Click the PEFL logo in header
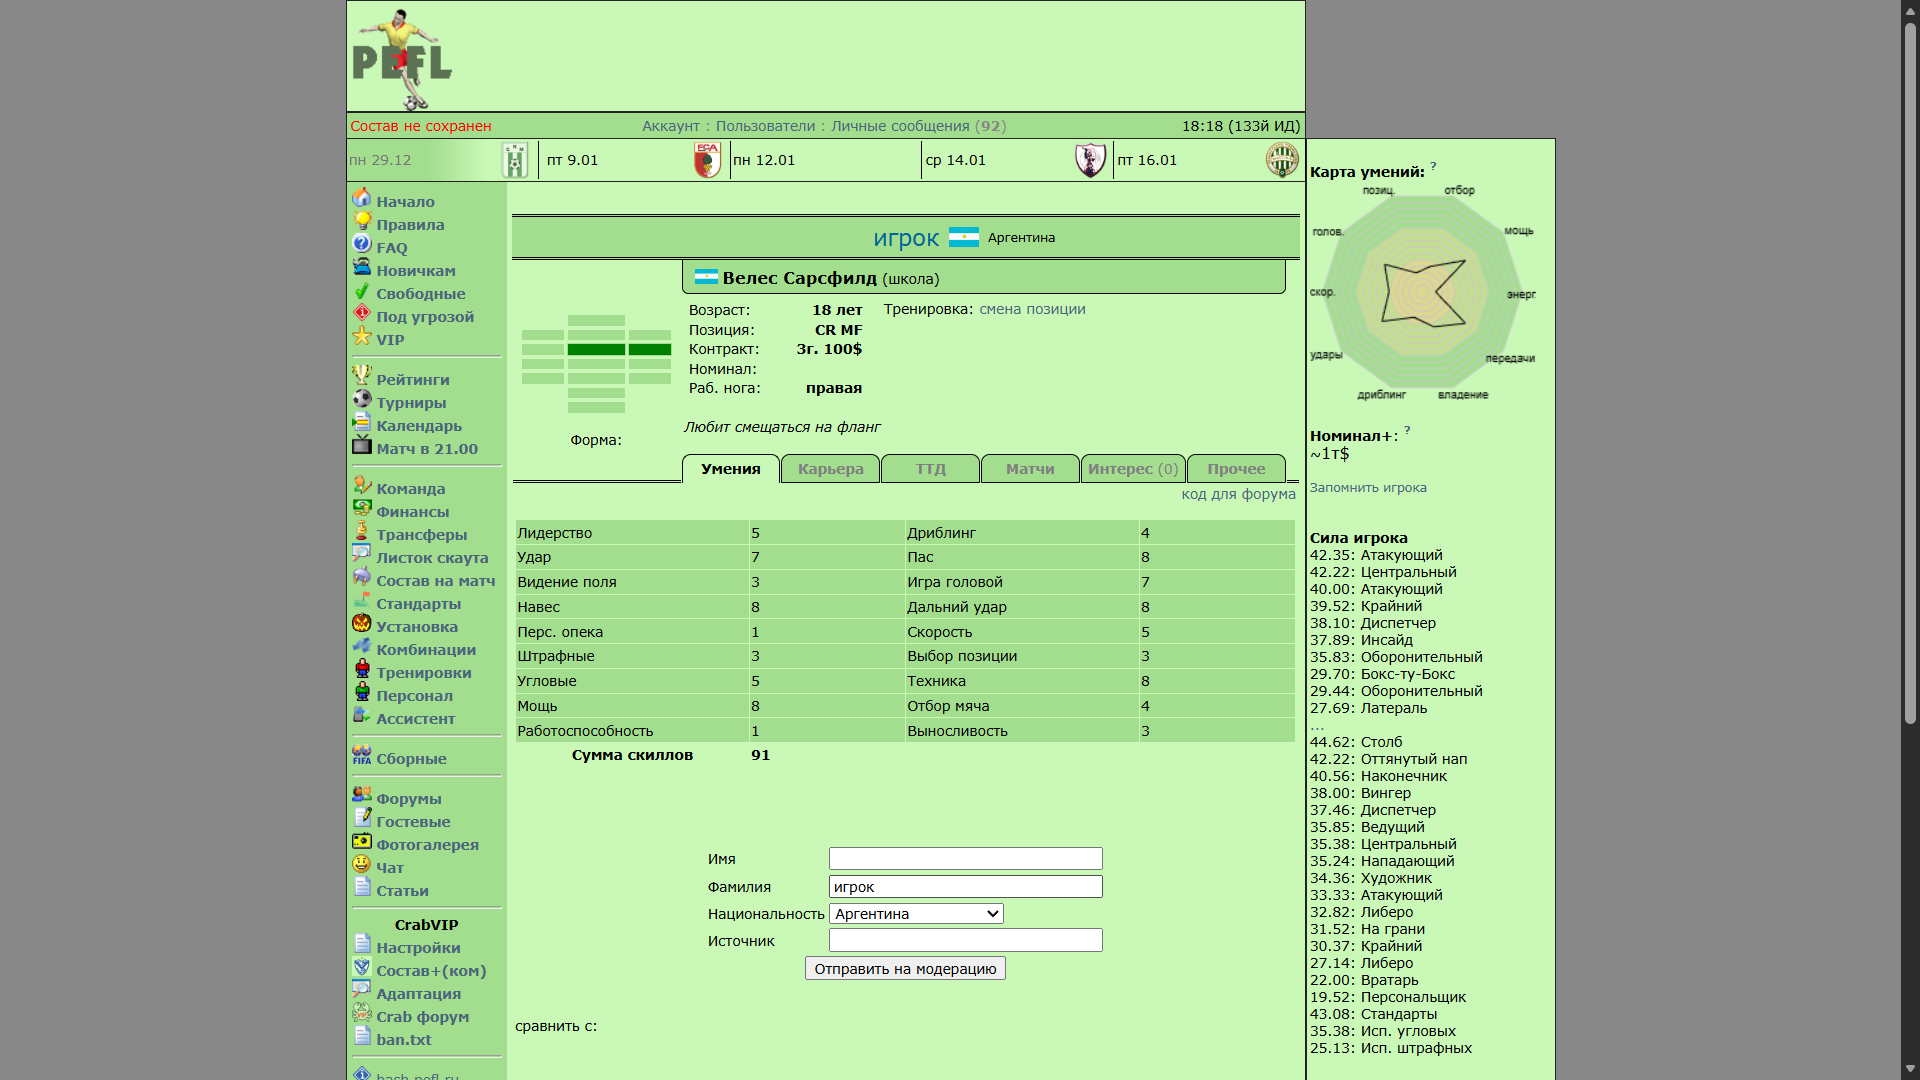This screenshot has height=1080, width=1920. (x=402, y=60)
